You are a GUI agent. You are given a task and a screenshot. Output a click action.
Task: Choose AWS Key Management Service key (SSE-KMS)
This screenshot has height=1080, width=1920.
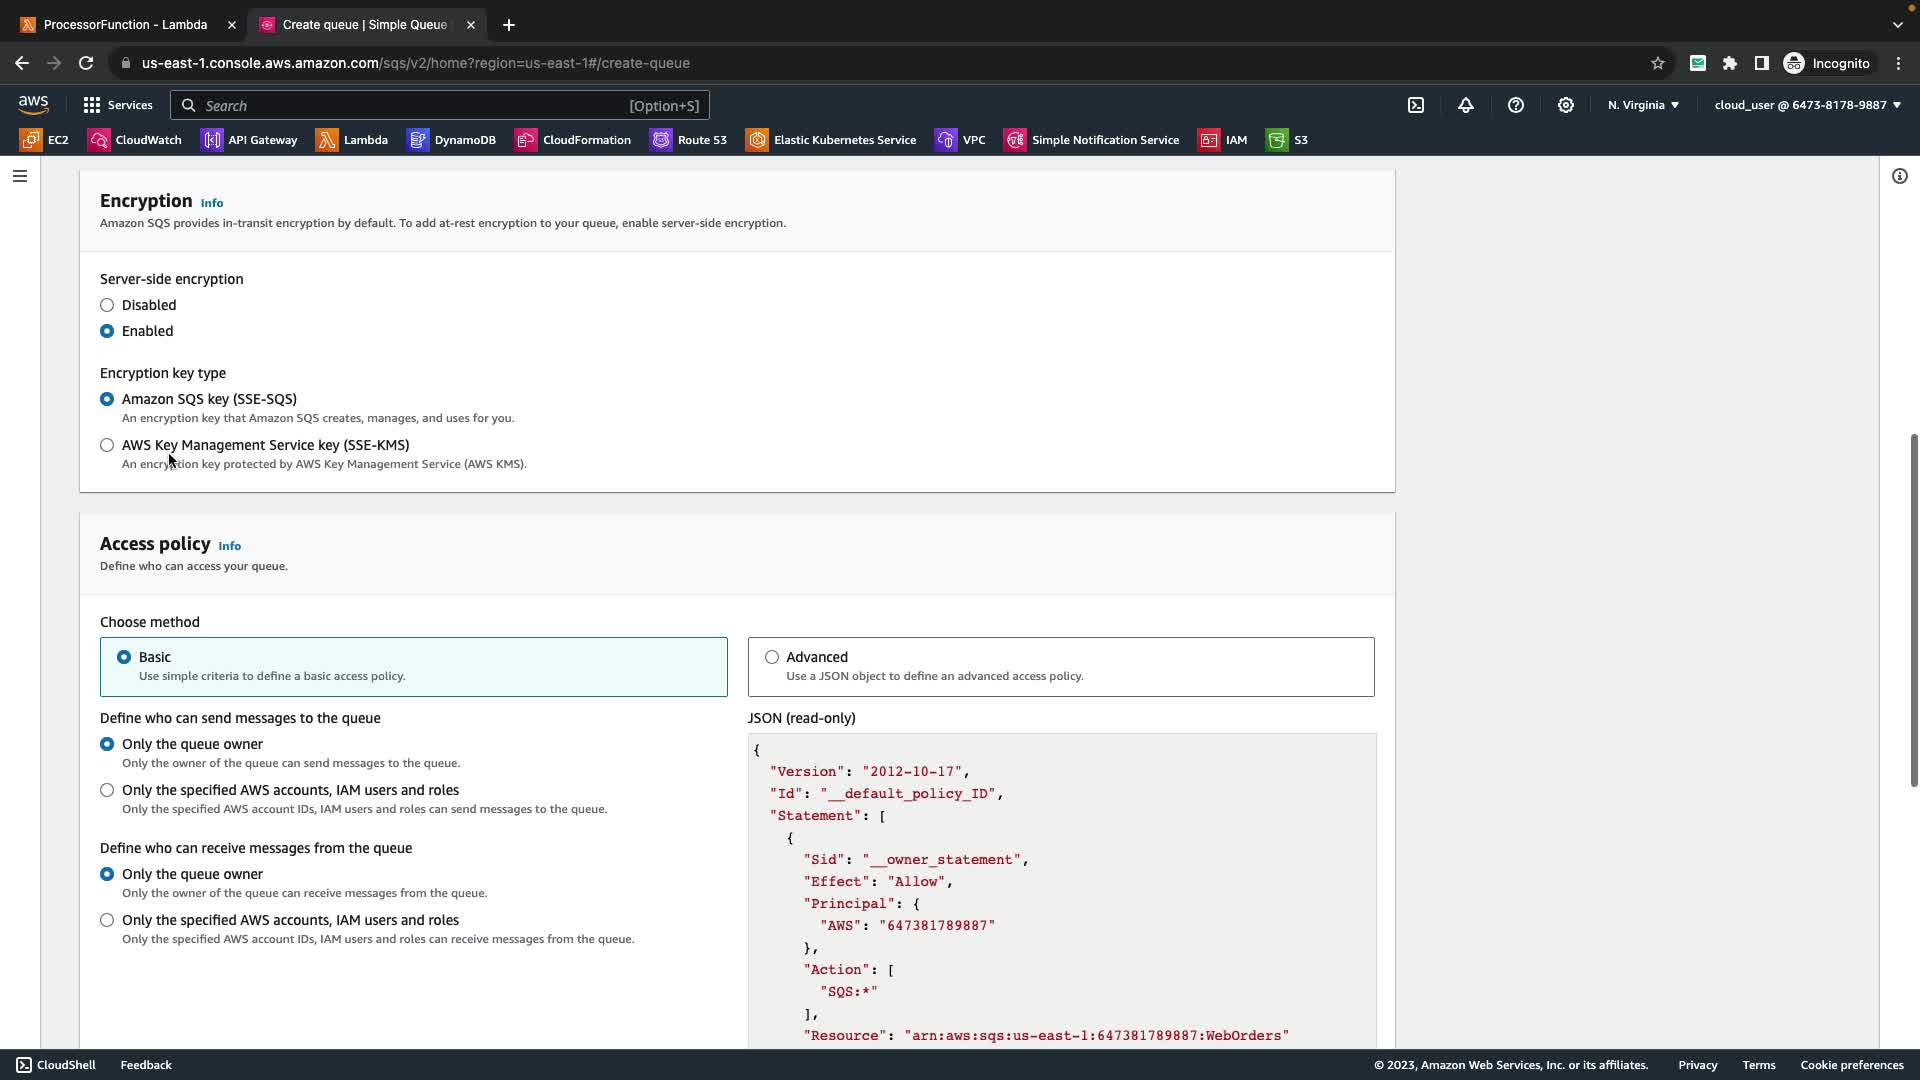(107, 445)
